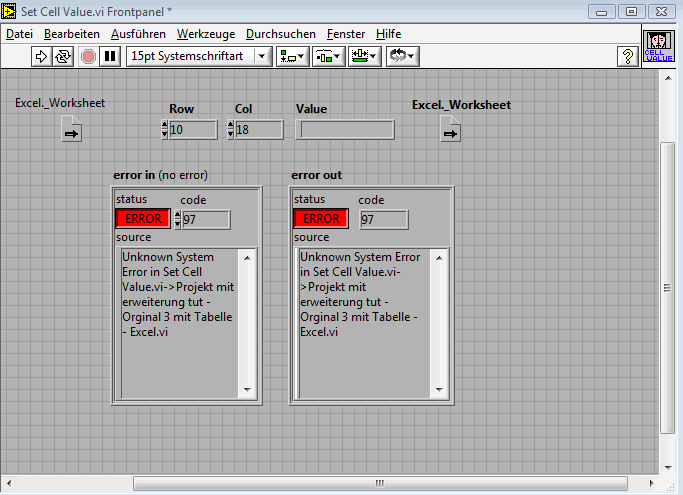Click the Value input field

(x=345, y=130)
